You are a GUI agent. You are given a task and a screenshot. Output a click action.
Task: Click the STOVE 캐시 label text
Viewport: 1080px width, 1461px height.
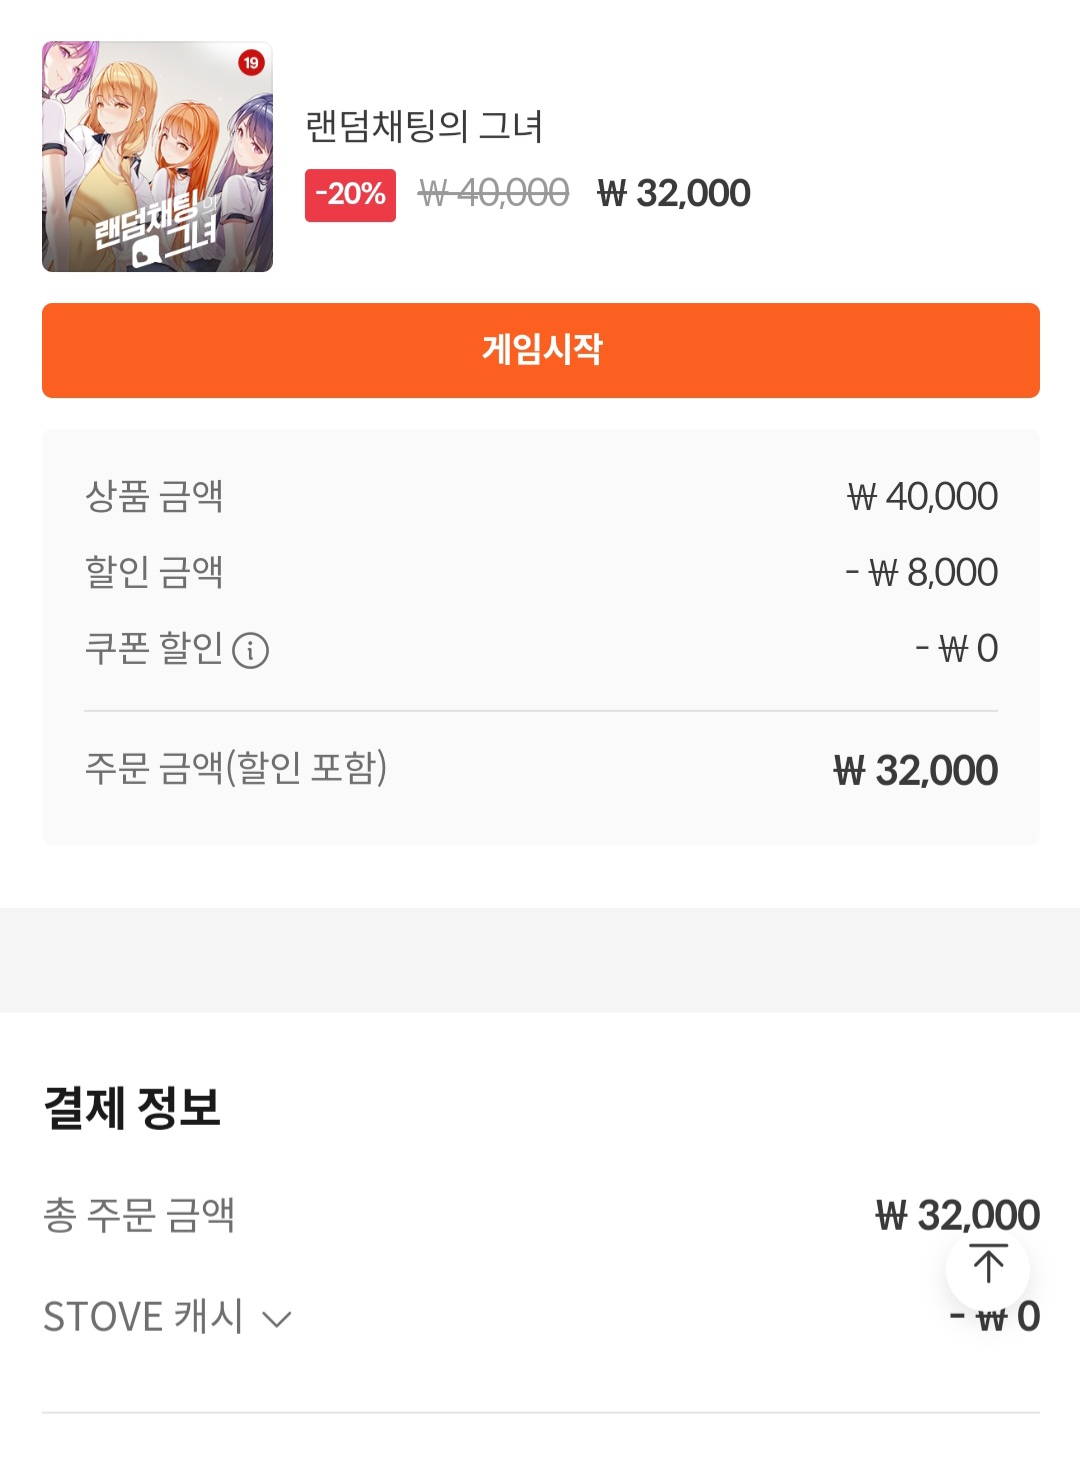point(143,1316)
